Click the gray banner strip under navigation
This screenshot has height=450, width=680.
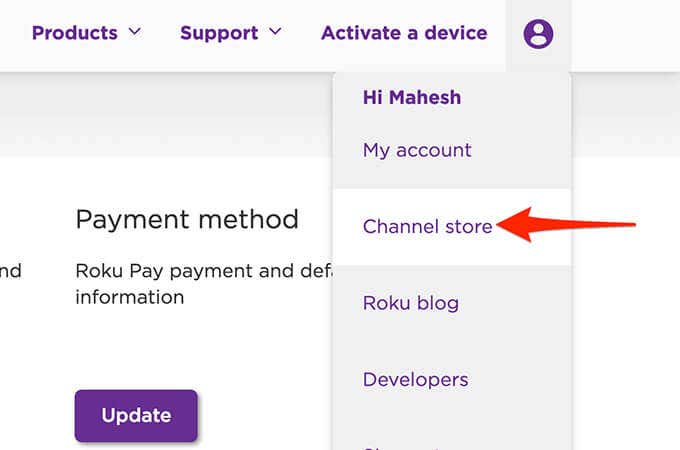(160, 115)
